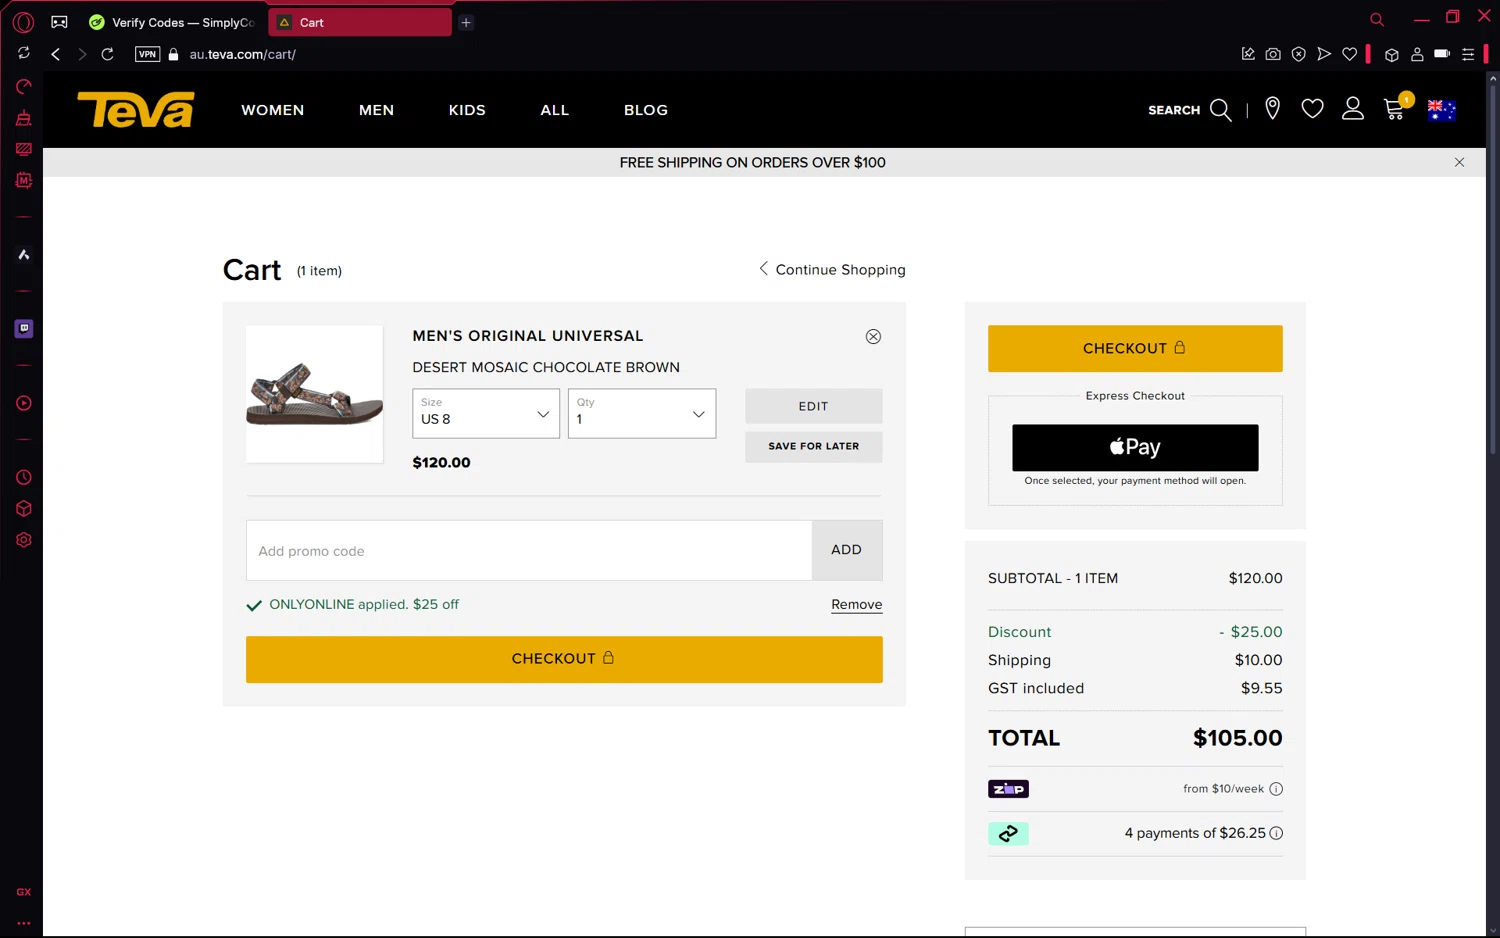
Task: Open Twitch in the sidebar
Action: pos(24,328)
